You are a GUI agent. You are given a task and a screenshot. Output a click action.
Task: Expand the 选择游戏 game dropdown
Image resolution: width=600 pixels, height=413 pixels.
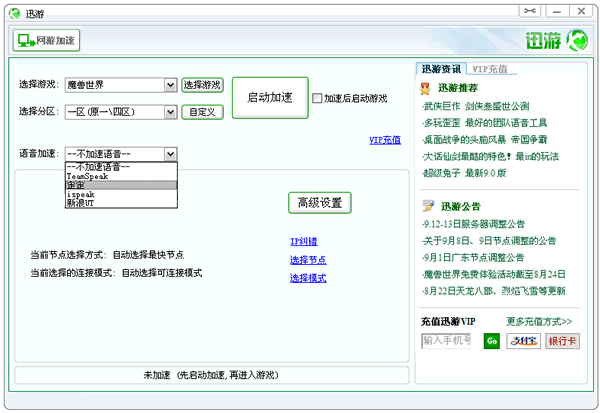(171, 86)
